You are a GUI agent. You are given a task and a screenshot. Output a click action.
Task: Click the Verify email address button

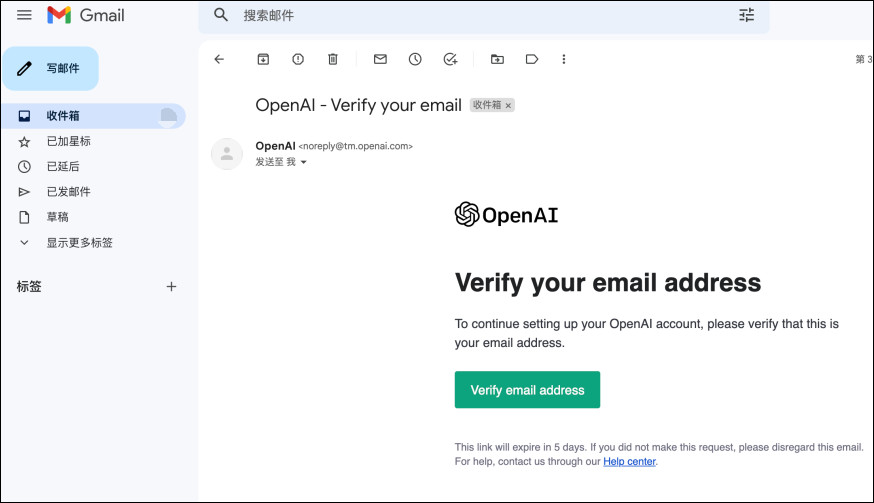527,390
